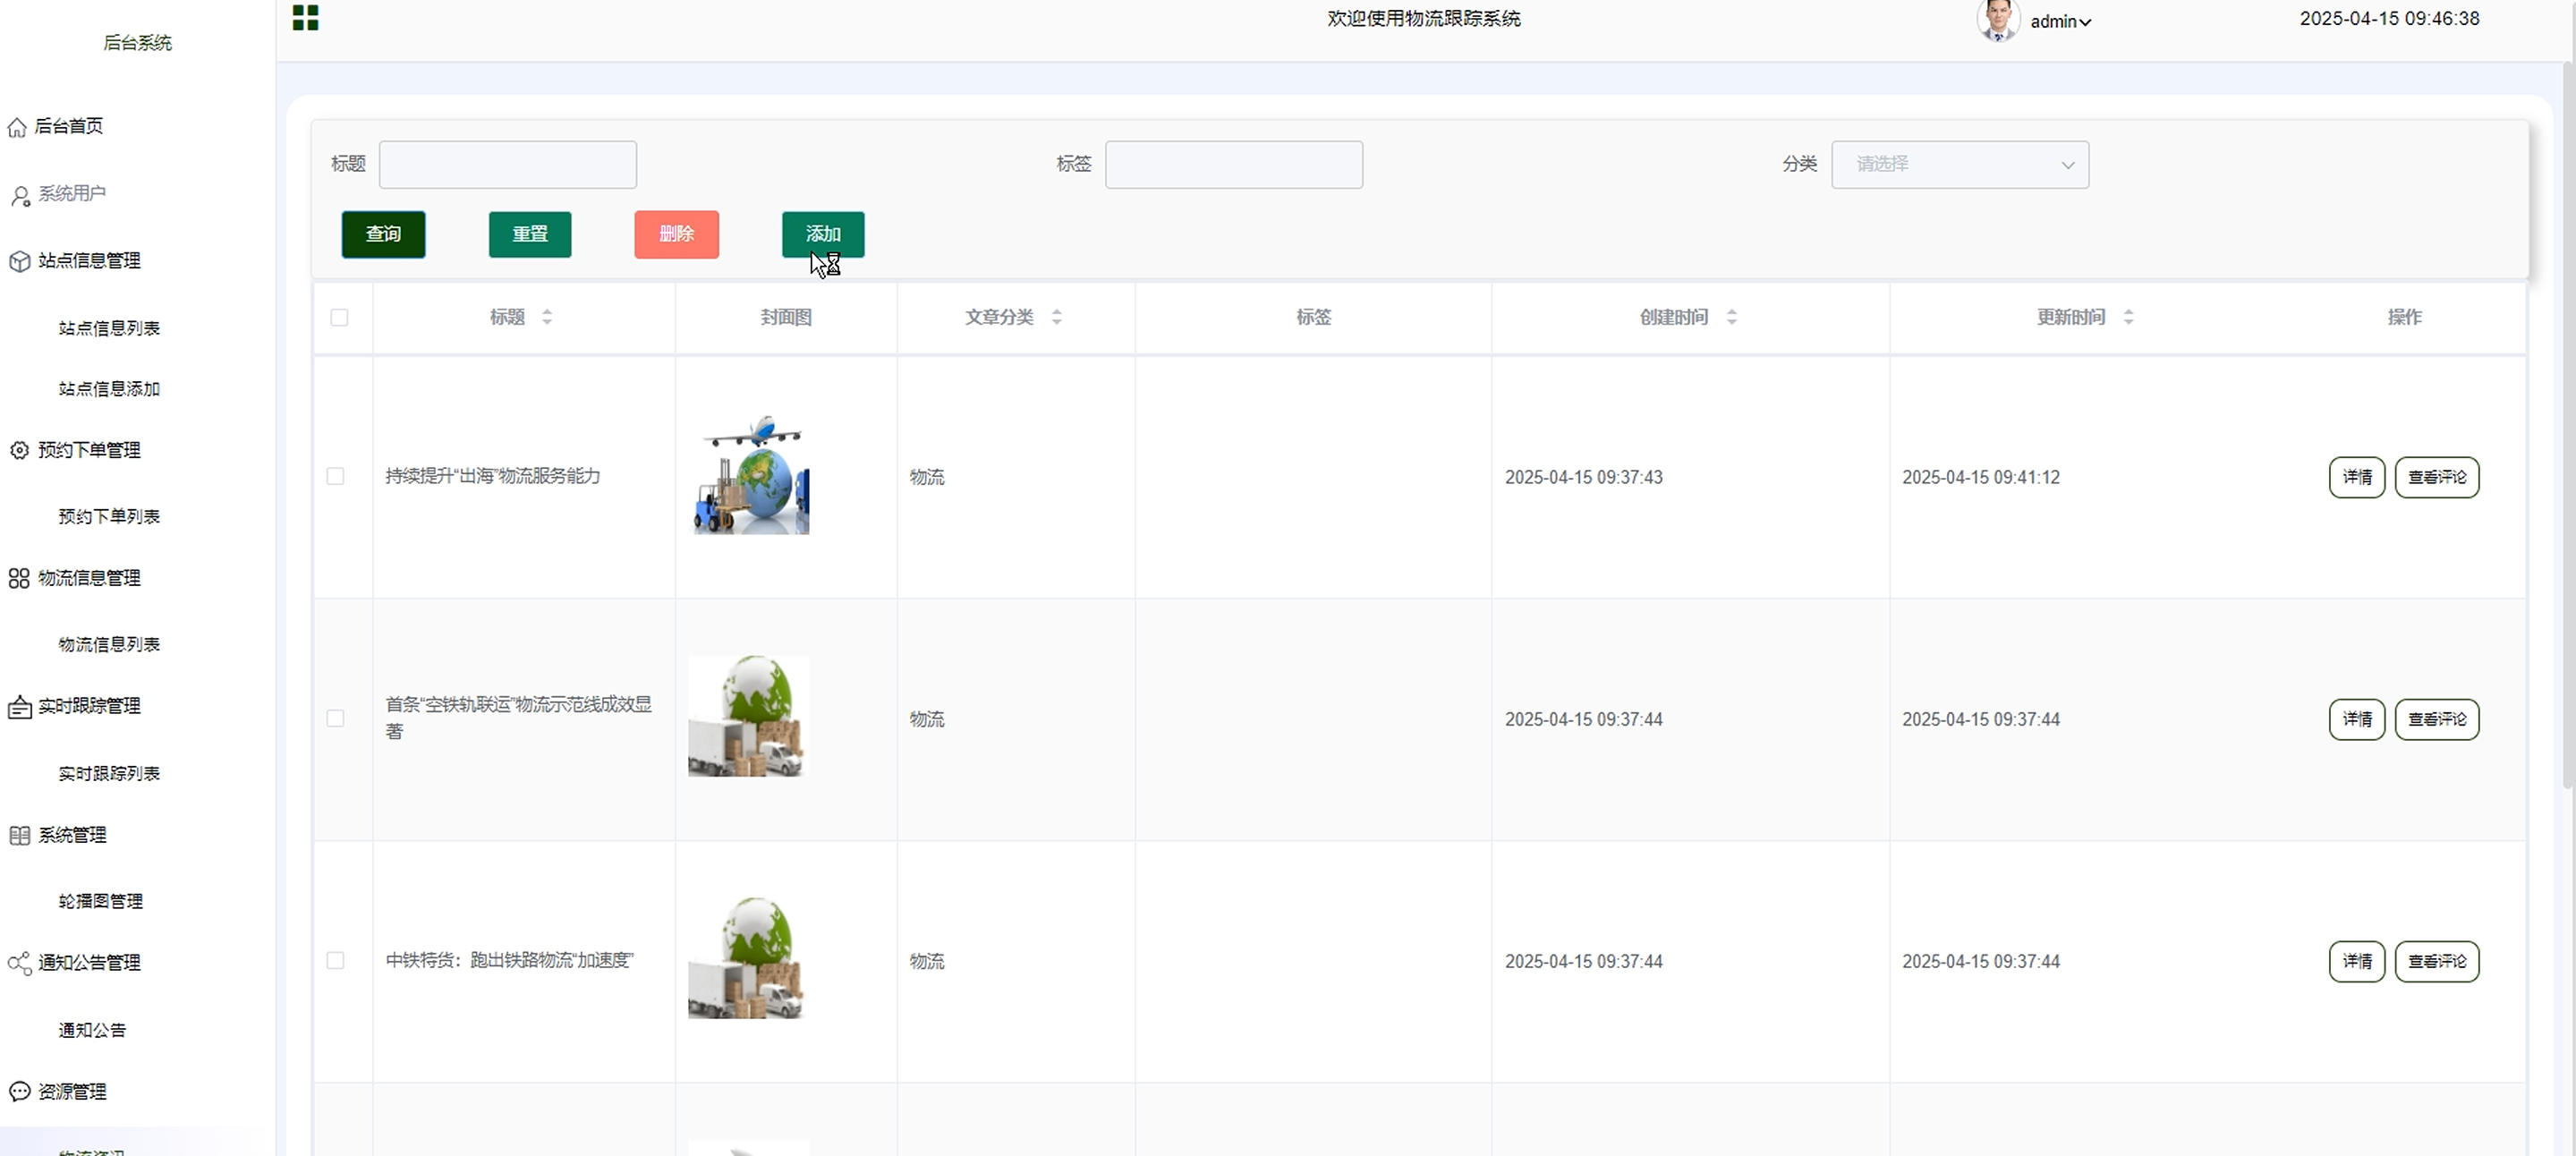
Task: Expand the admin account dropdown
Action: (2061, 22)
